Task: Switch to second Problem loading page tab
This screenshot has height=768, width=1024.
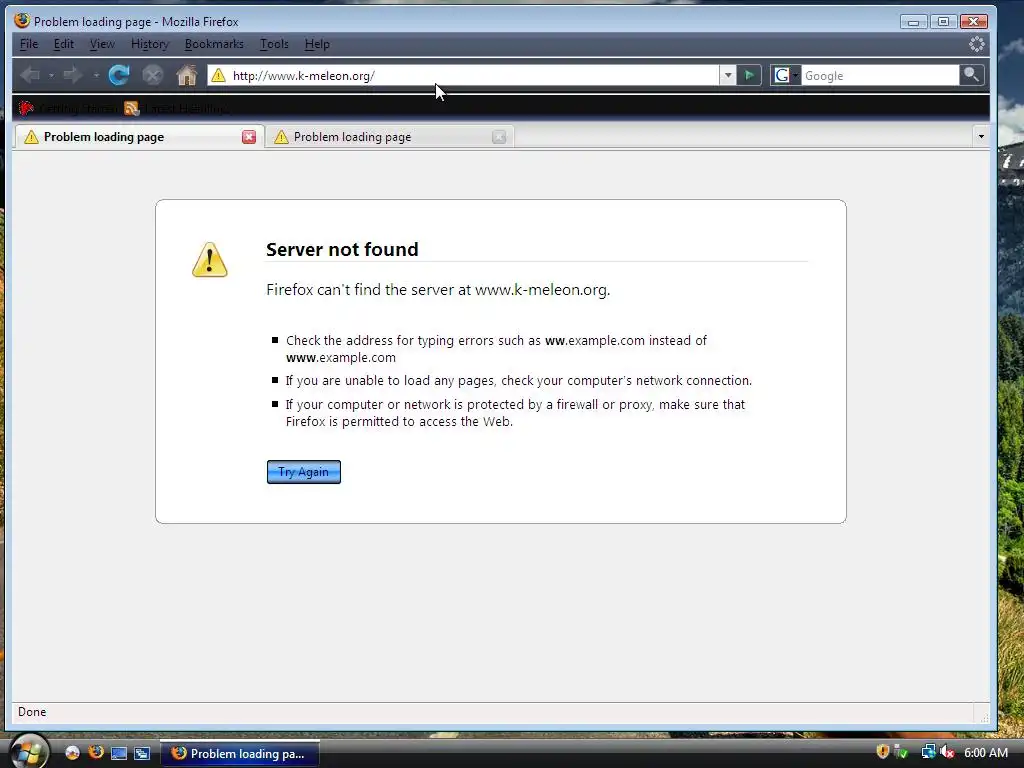Action: point(389,137)
